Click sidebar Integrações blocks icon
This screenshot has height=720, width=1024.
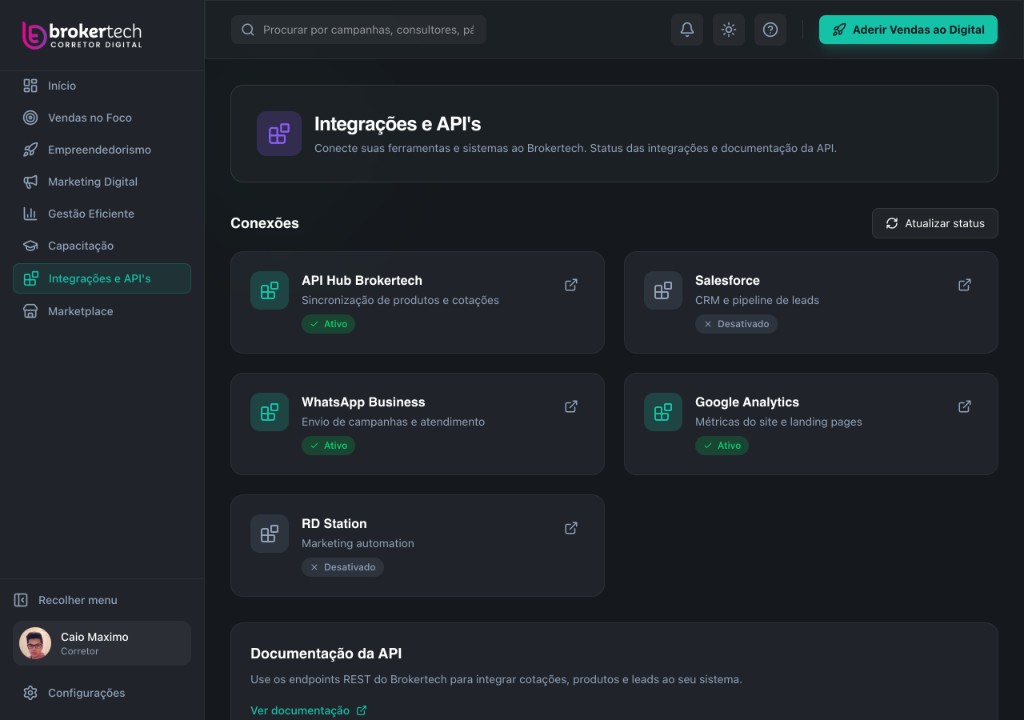31,278
